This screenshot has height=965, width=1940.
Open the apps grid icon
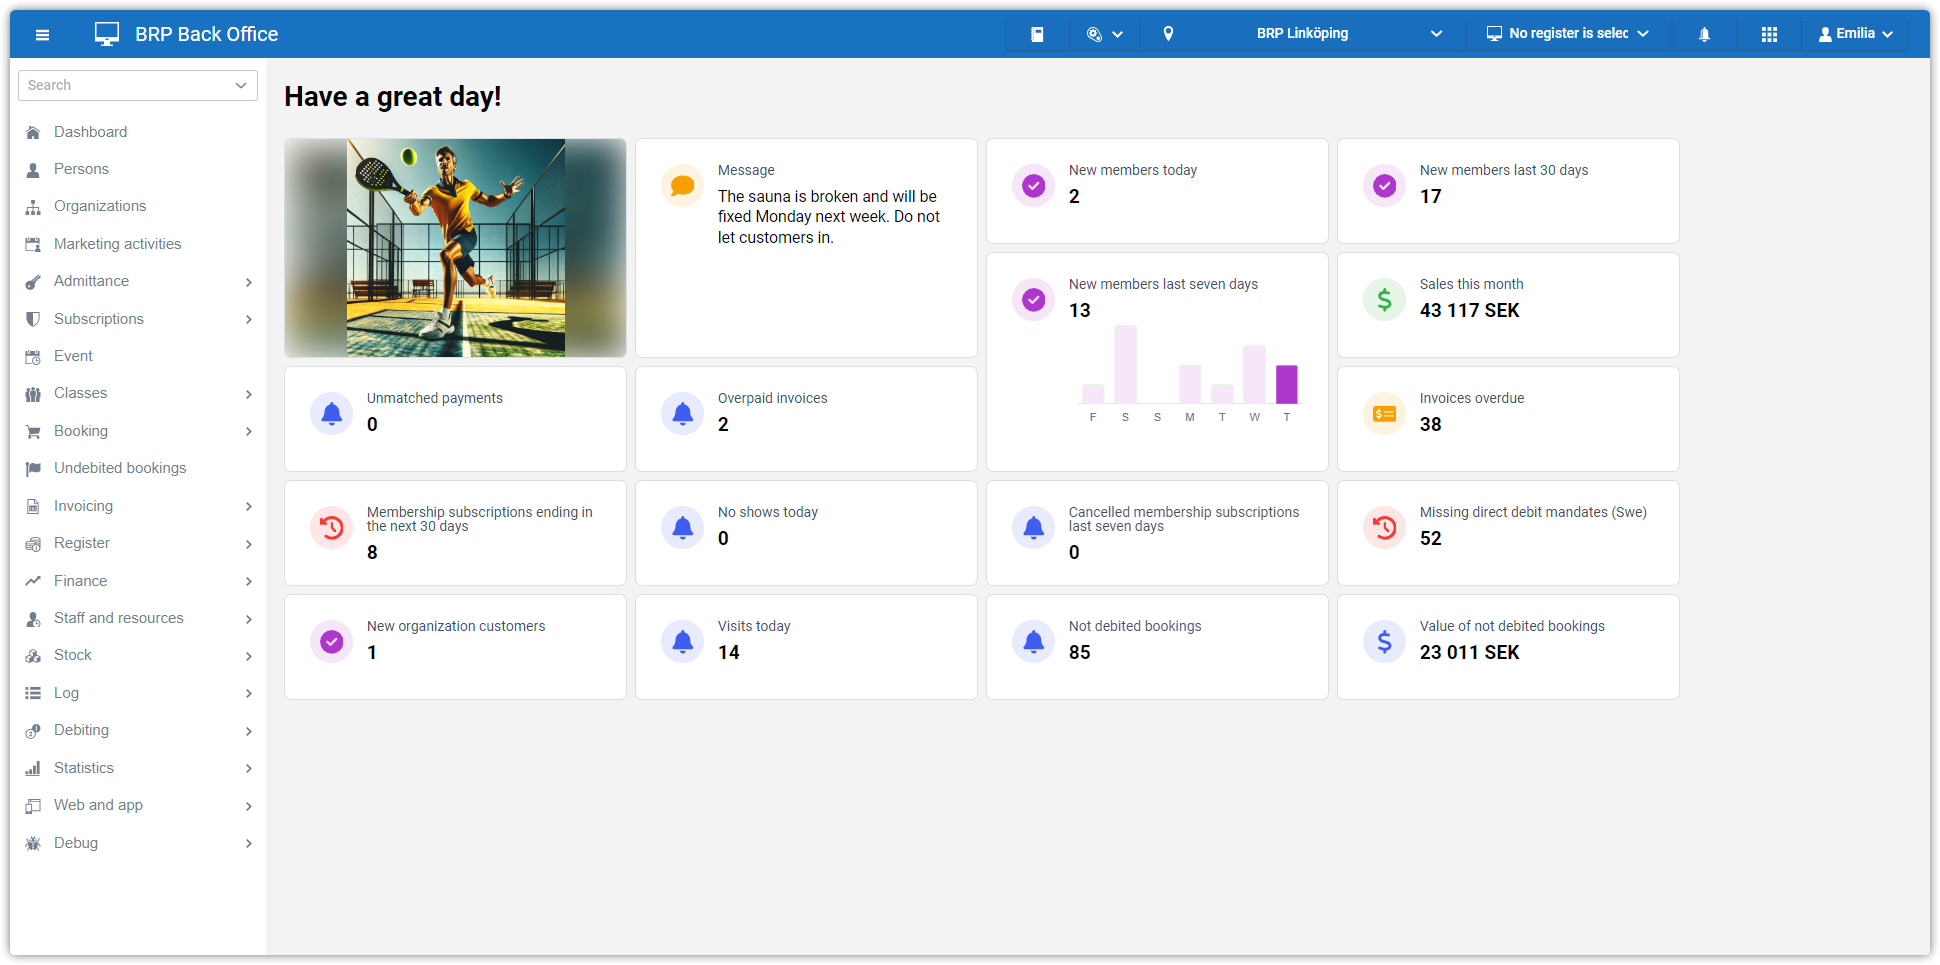click(x=1769, y=34)
